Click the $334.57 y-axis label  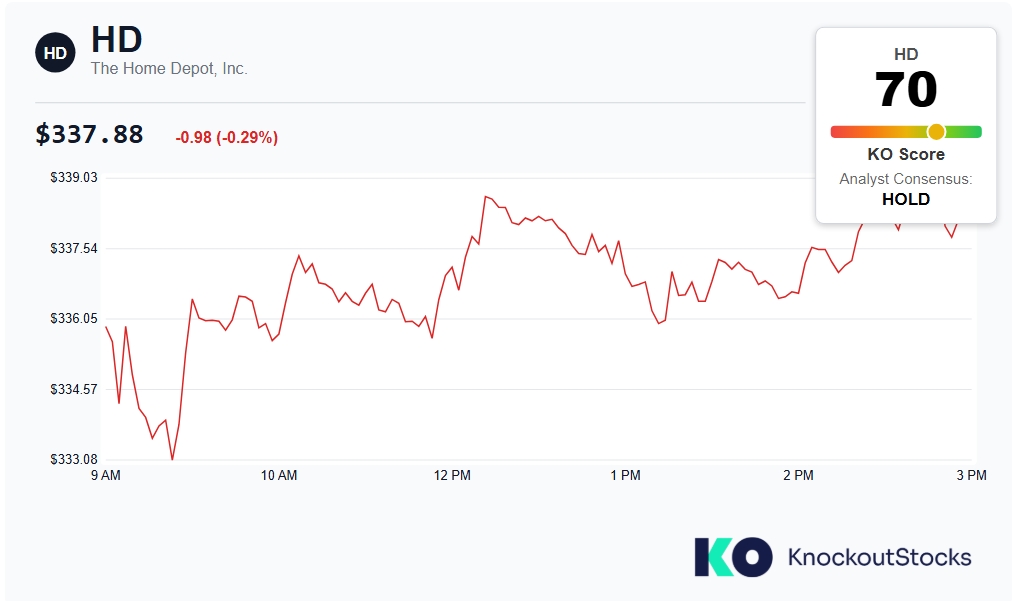tap(74, 389)
